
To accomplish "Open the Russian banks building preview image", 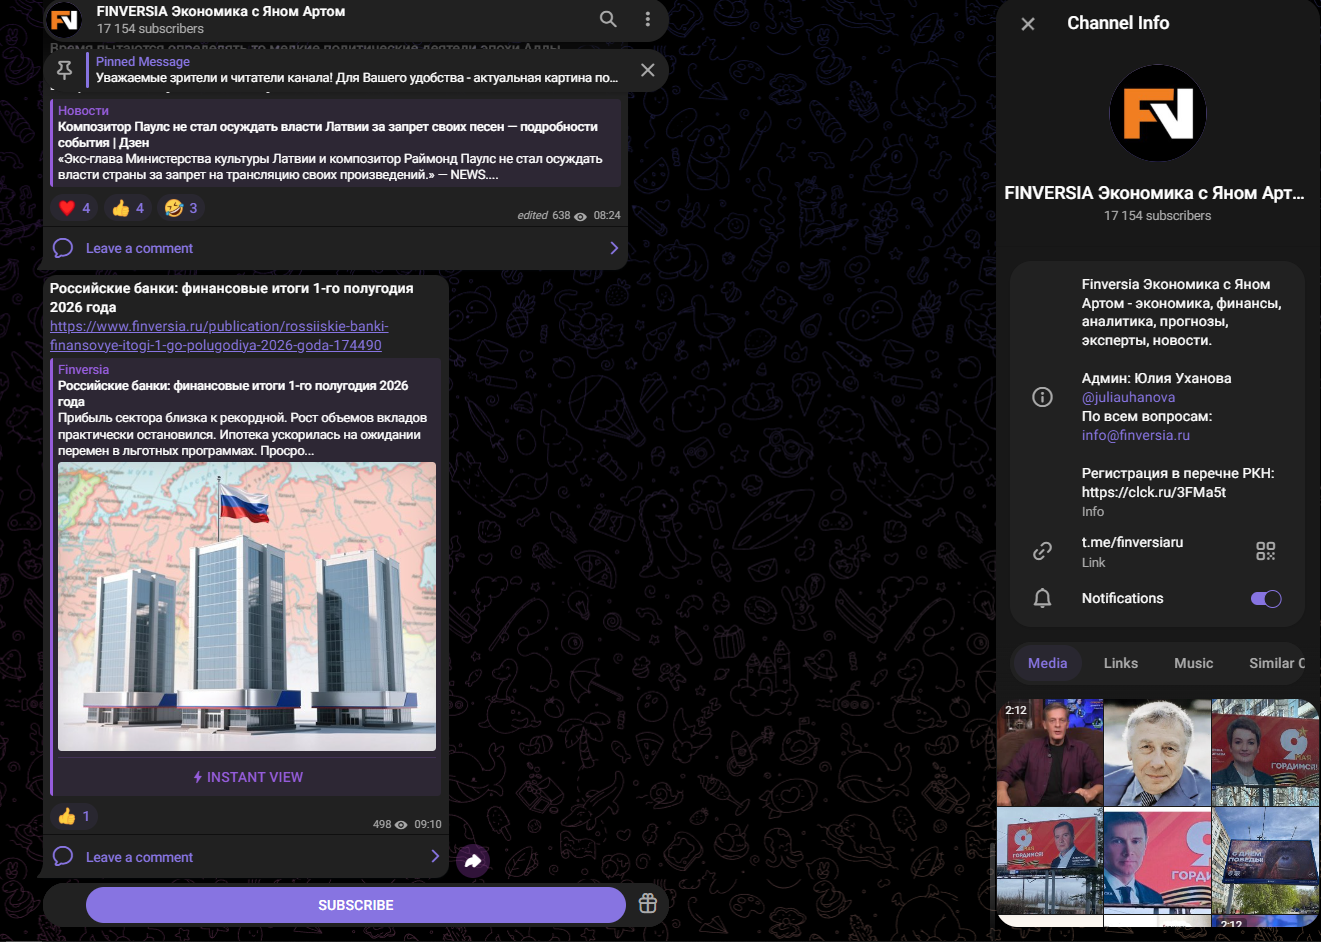I will coord(247,606).
